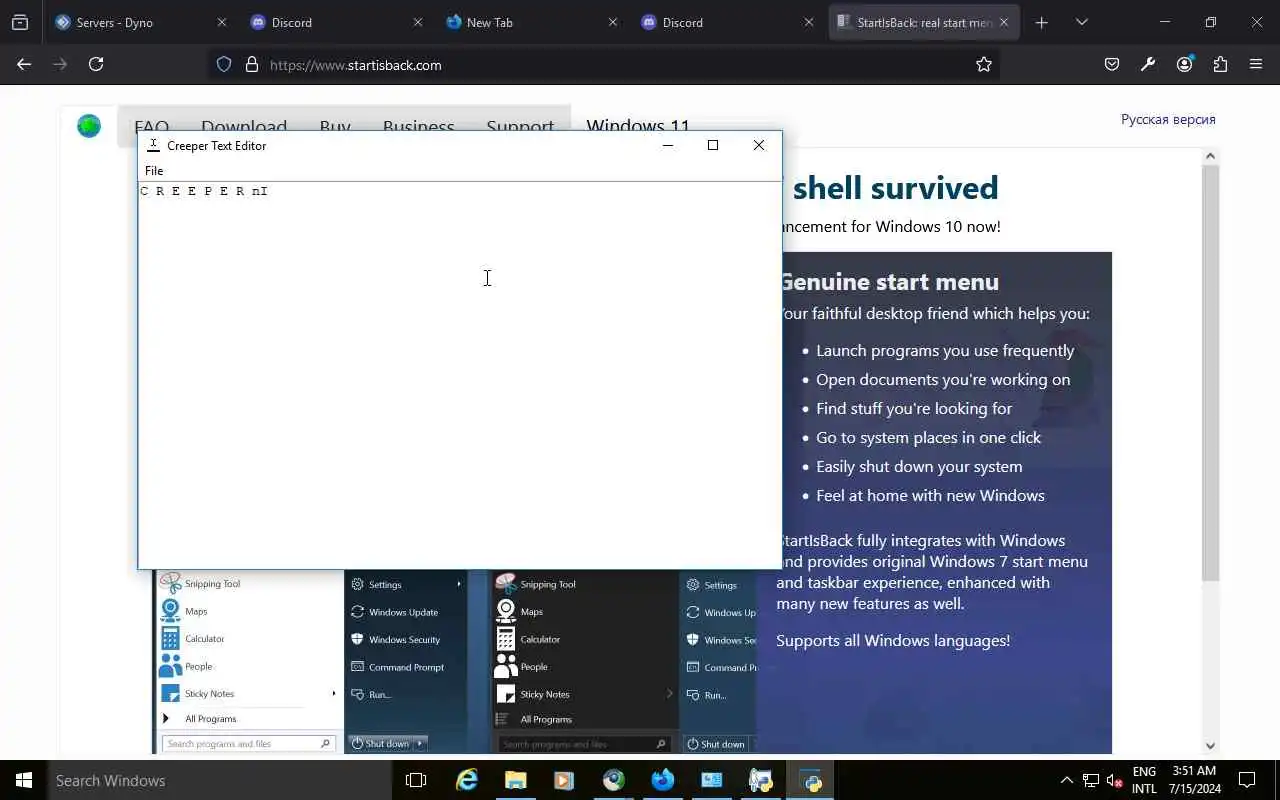Click the Windows Start button

click(24, 780)
